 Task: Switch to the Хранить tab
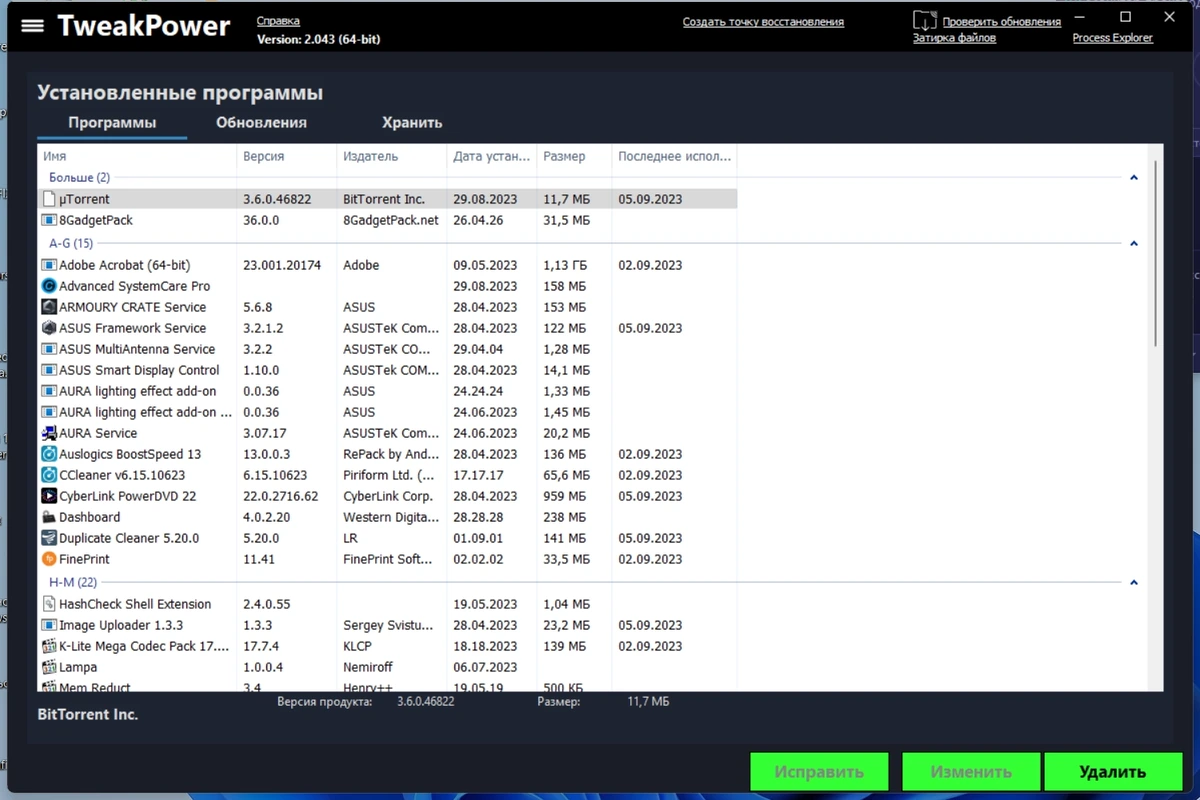coord(412,122)
